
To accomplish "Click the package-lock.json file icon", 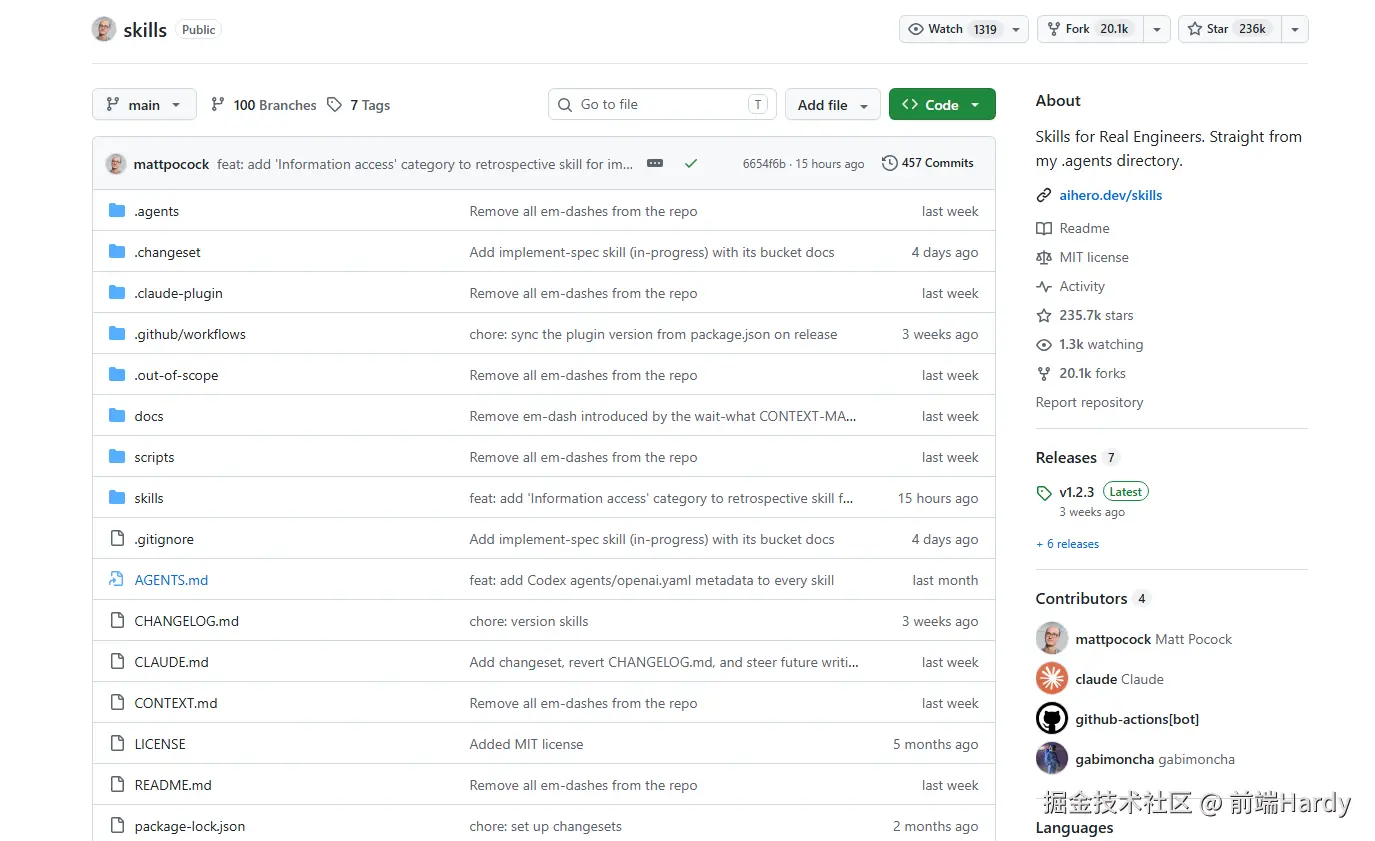I will [117, 826].
